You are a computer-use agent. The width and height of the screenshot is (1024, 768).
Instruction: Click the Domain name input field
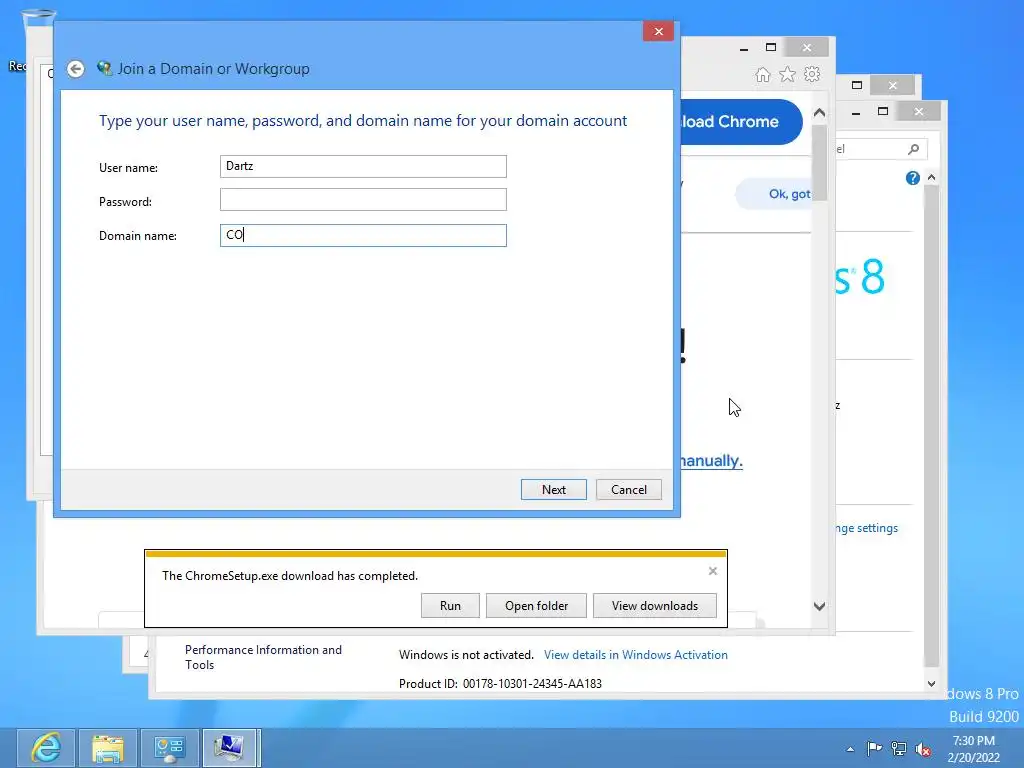click(x=363, y=235)
